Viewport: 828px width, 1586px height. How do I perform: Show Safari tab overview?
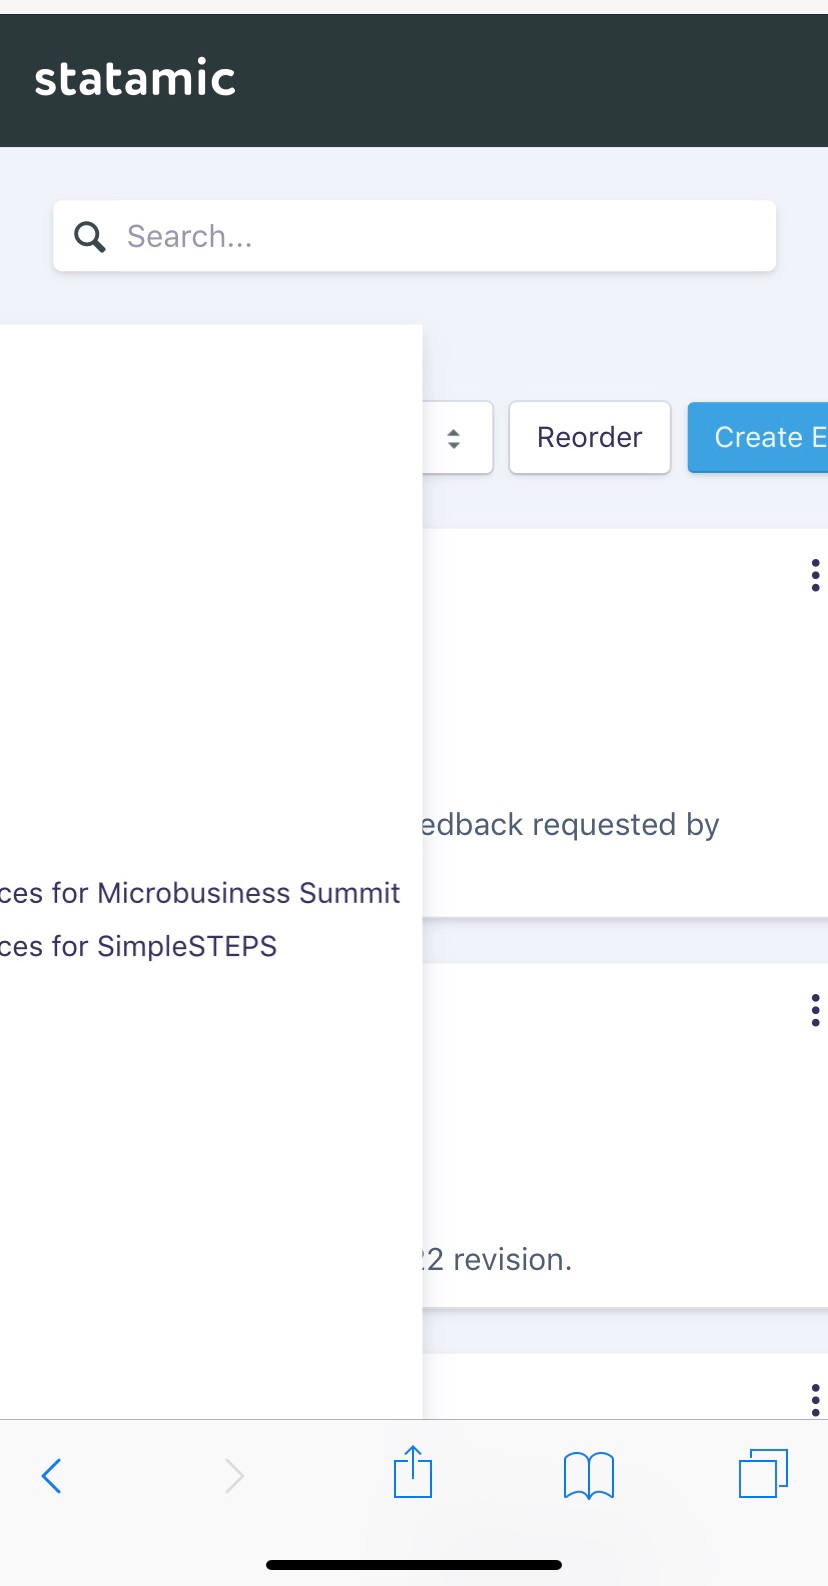pyautogui.click(x=764, y=1473)
